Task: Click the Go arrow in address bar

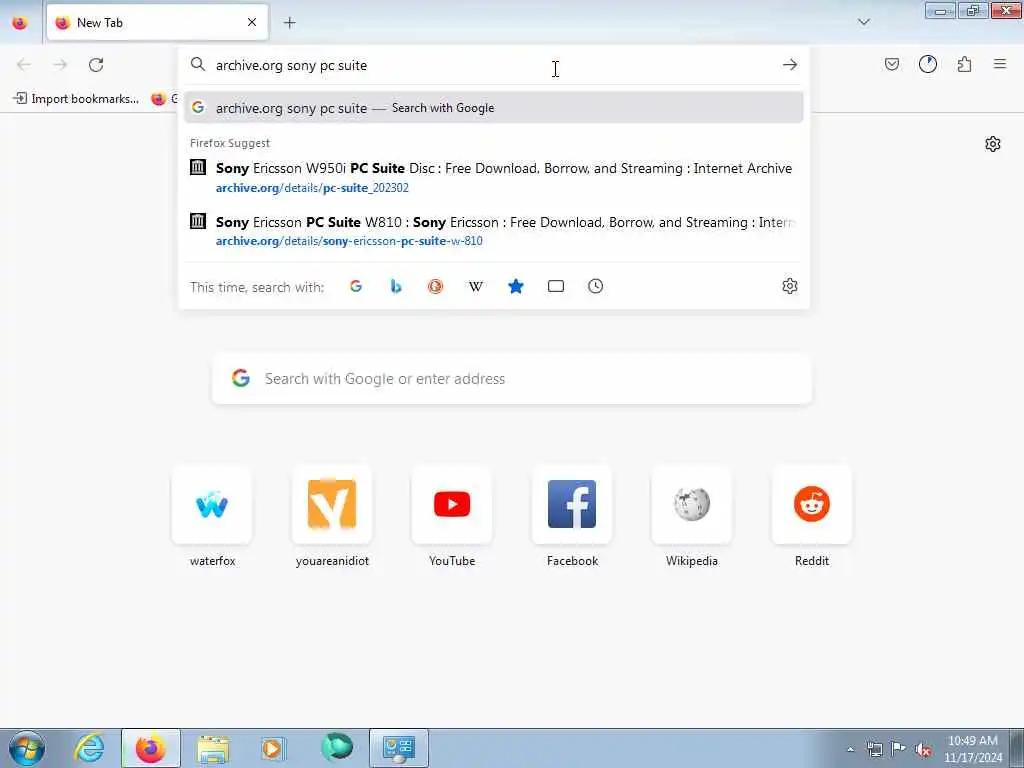Action: (x=790, y=65)
